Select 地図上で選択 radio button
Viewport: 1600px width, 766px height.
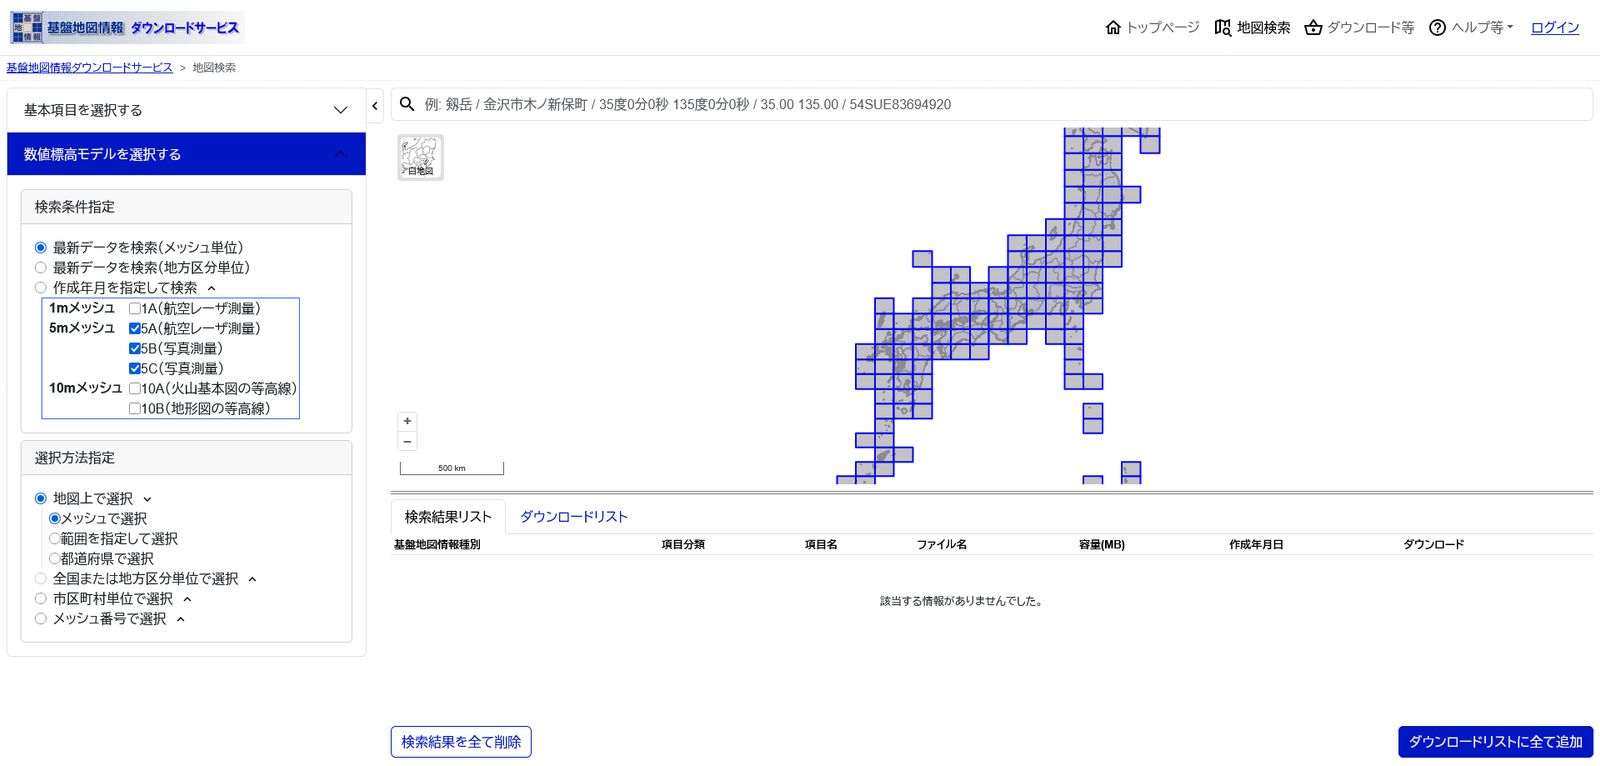41,499
